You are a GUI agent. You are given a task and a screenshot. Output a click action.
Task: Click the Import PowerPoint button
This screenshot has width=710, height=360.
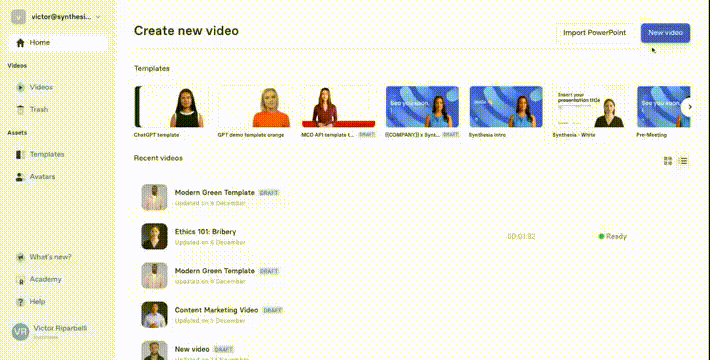(x=594, y=33)
